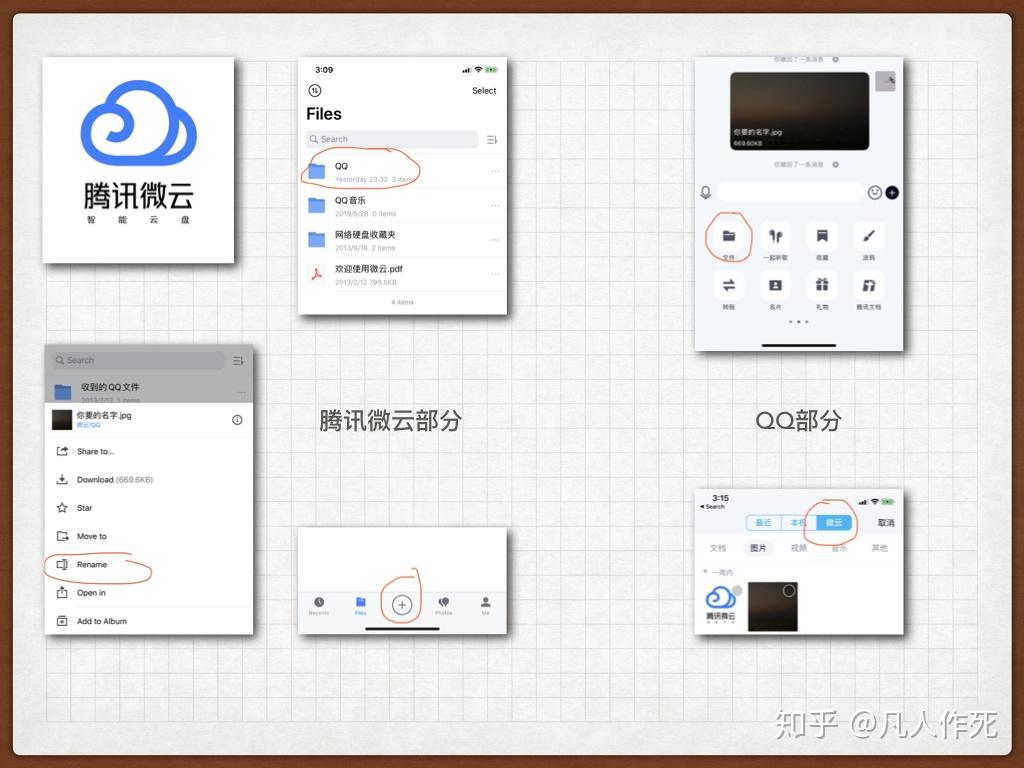The image size is (1024, 768).
Task: Open more options for QQ音乐 row
Action: click(x=495, y=205)
